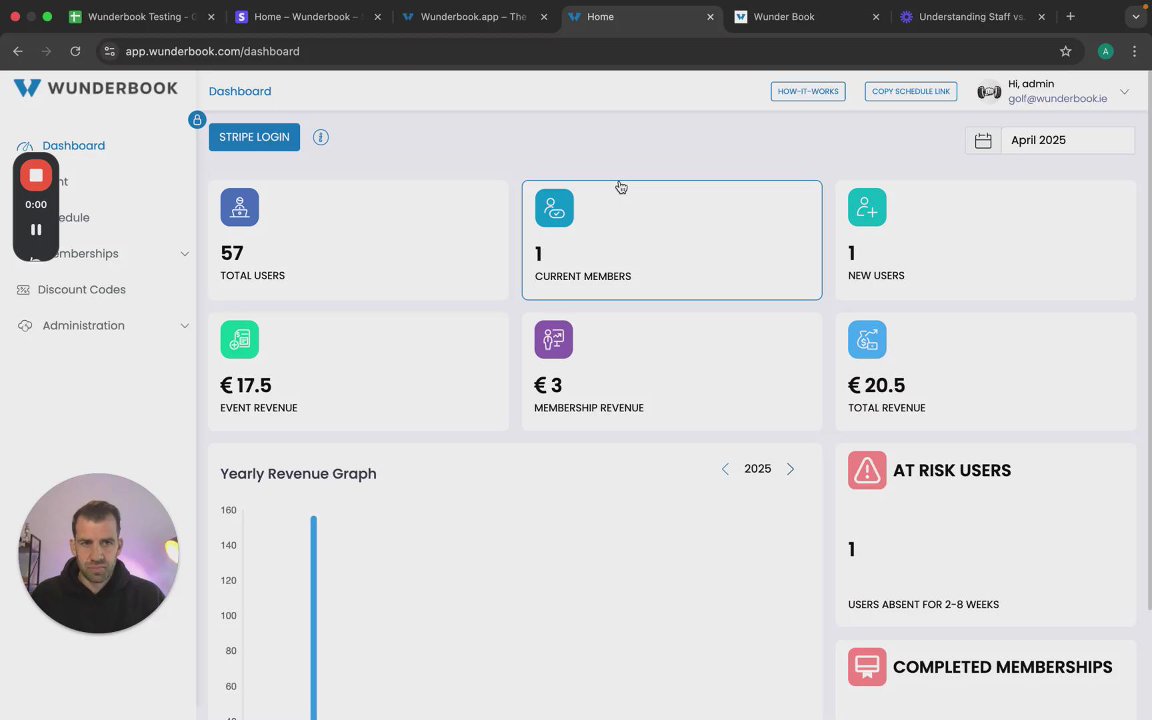Open Discount Codes in the sidebar
Screen dimensions: 1152x720
pyautogui.click(x=82, y=289)
